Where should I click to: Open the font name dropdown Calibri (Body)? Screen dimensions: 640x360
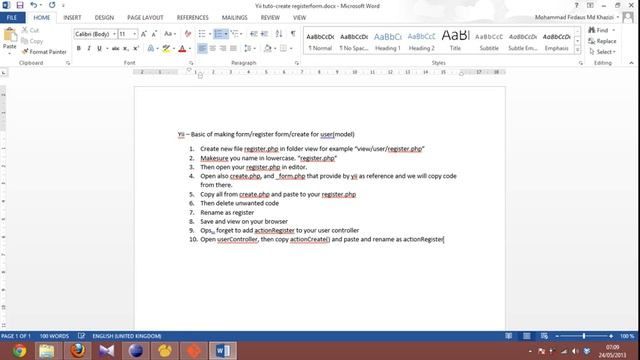point(114,34)
